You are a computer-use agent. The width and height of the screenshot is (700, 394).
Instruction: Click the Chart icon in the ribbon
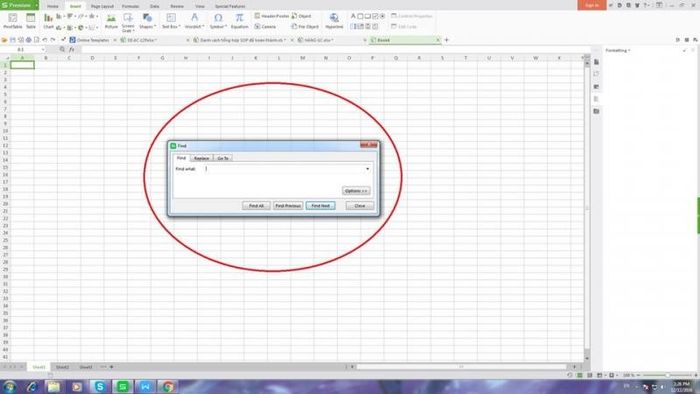(x=48, y=21)
